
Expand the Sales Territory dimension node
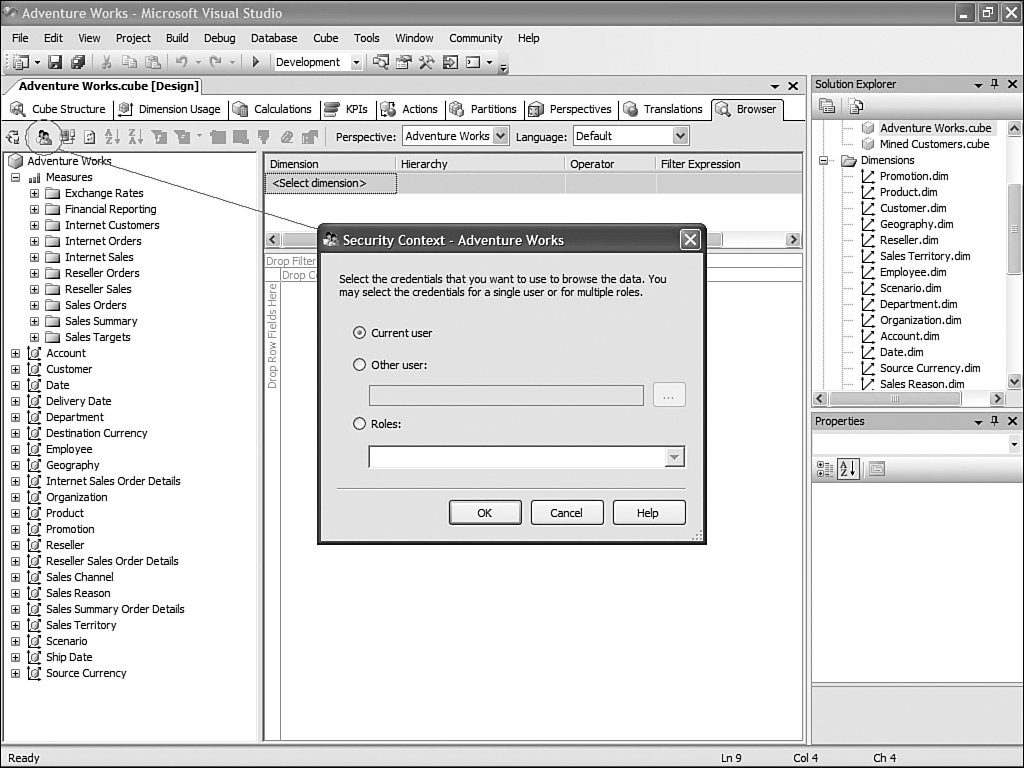[16, 626]
